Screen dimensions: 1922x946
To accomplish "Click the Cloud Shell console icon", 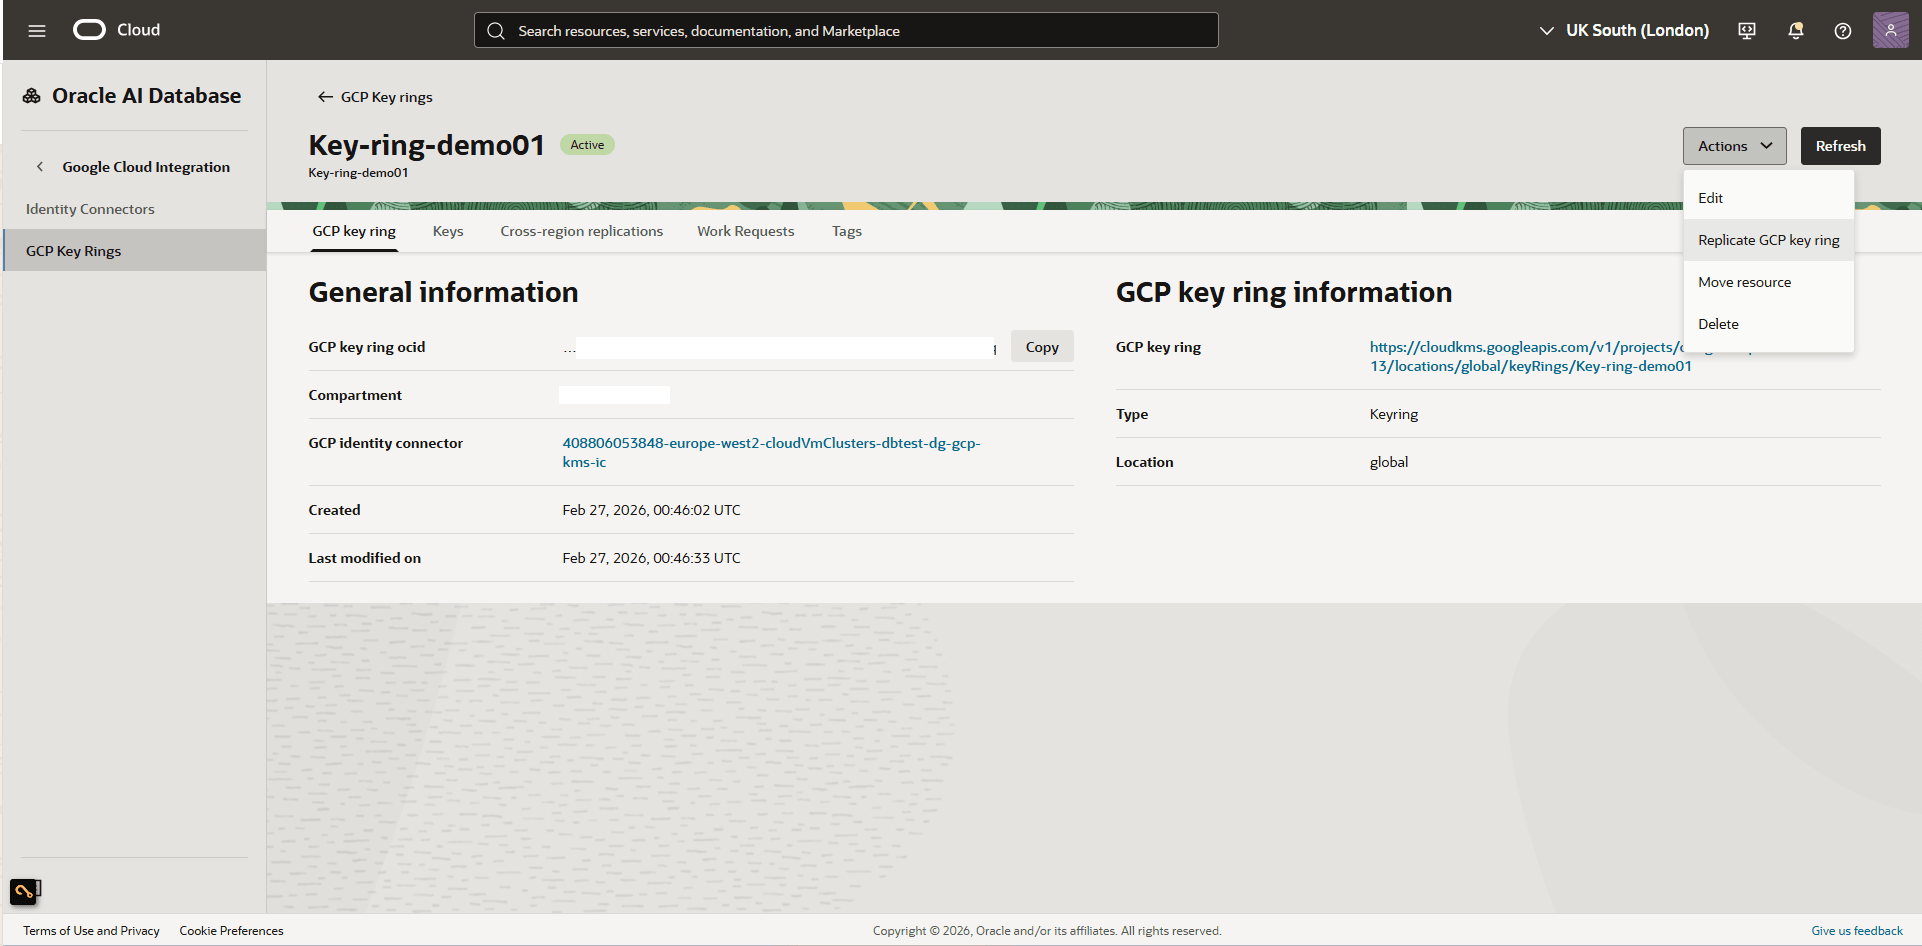I will pos(1746,30).
